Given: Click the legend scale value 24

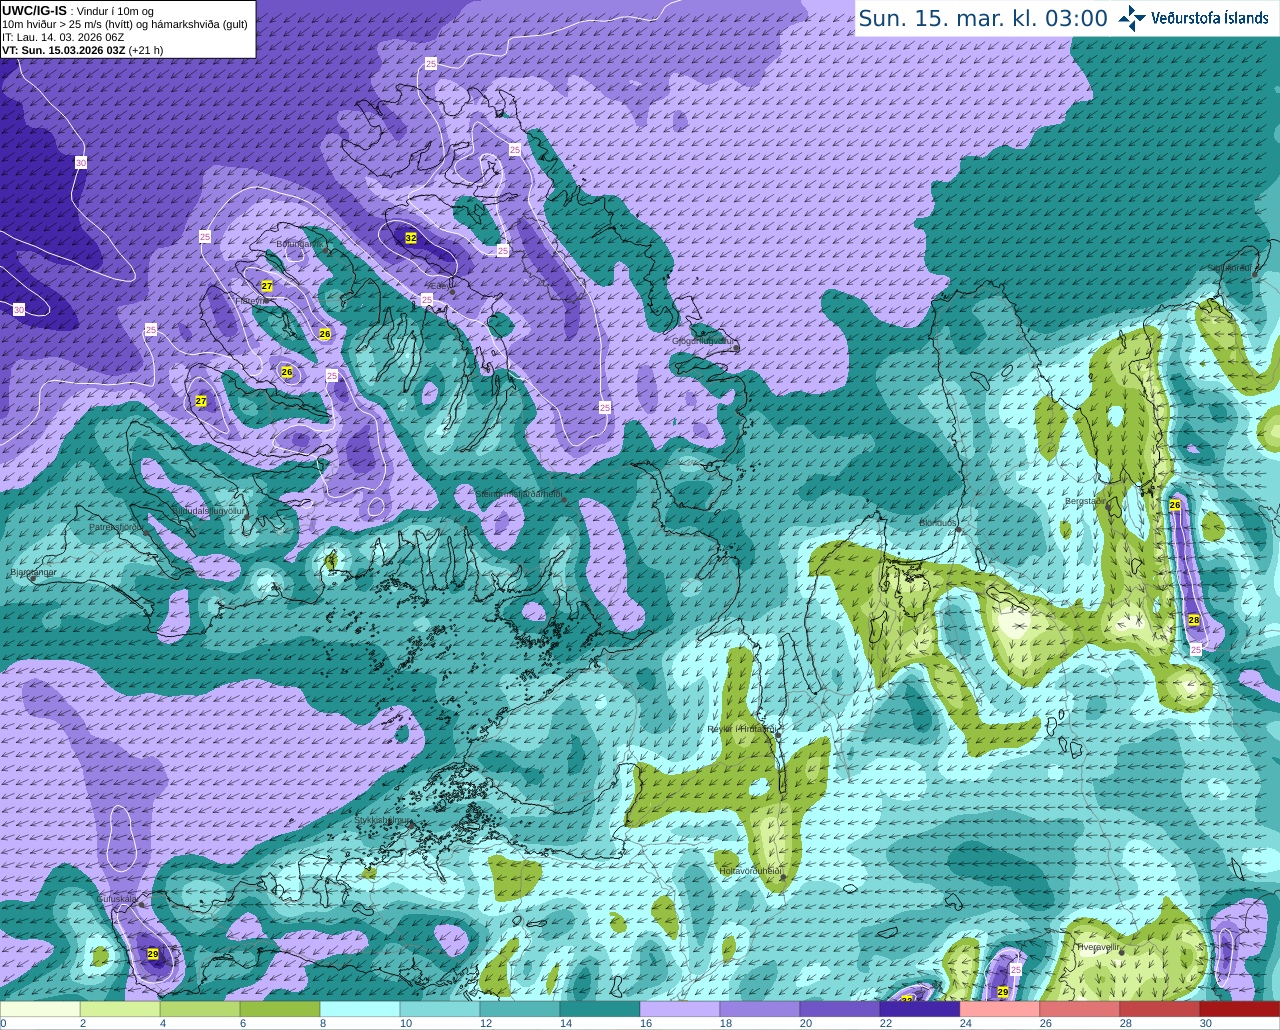Looking at the screenshot, I should point(966,1023).
